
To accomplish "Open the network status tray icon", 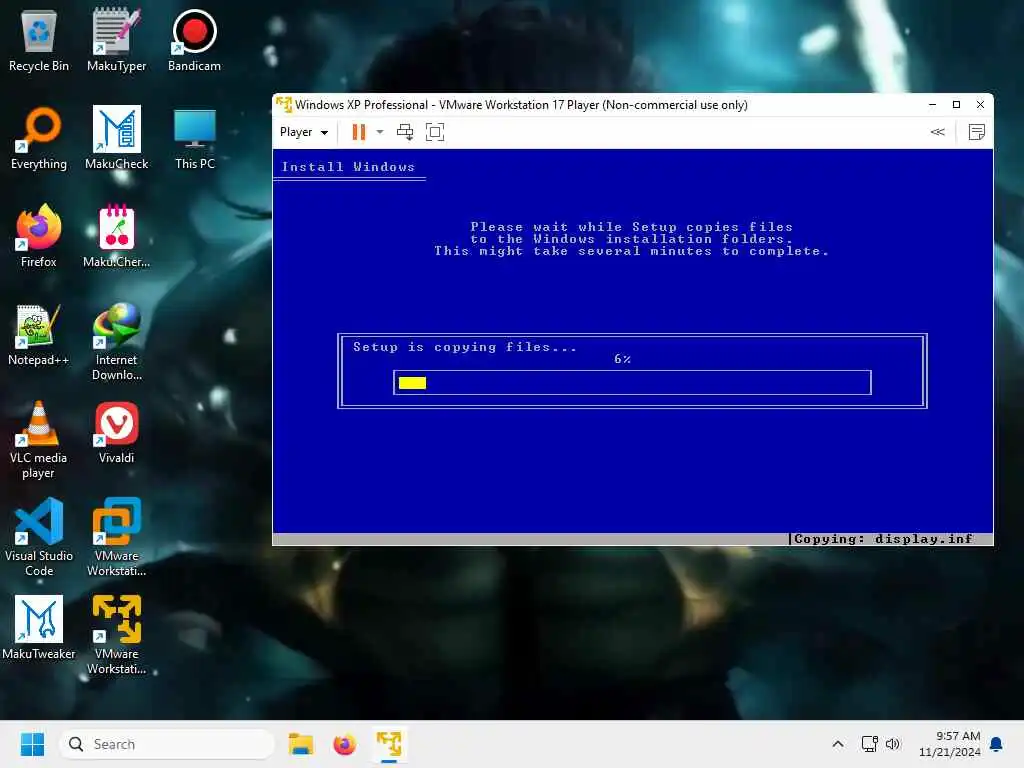I will pyautogui.click(x=869, y=744).
